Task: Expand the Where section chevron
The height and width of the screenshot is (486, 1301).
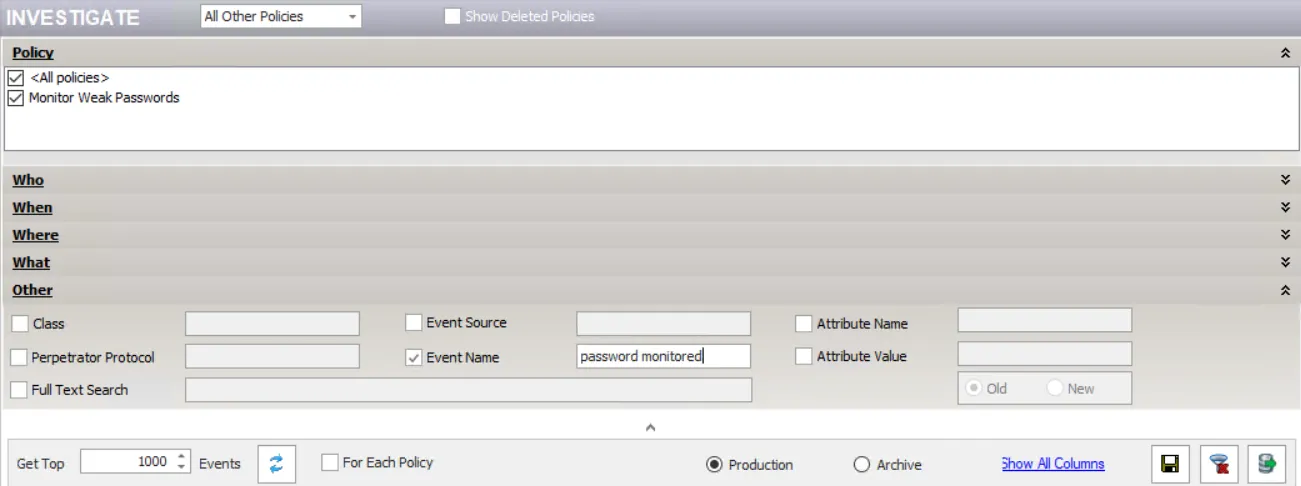Action: point(1285,235)
